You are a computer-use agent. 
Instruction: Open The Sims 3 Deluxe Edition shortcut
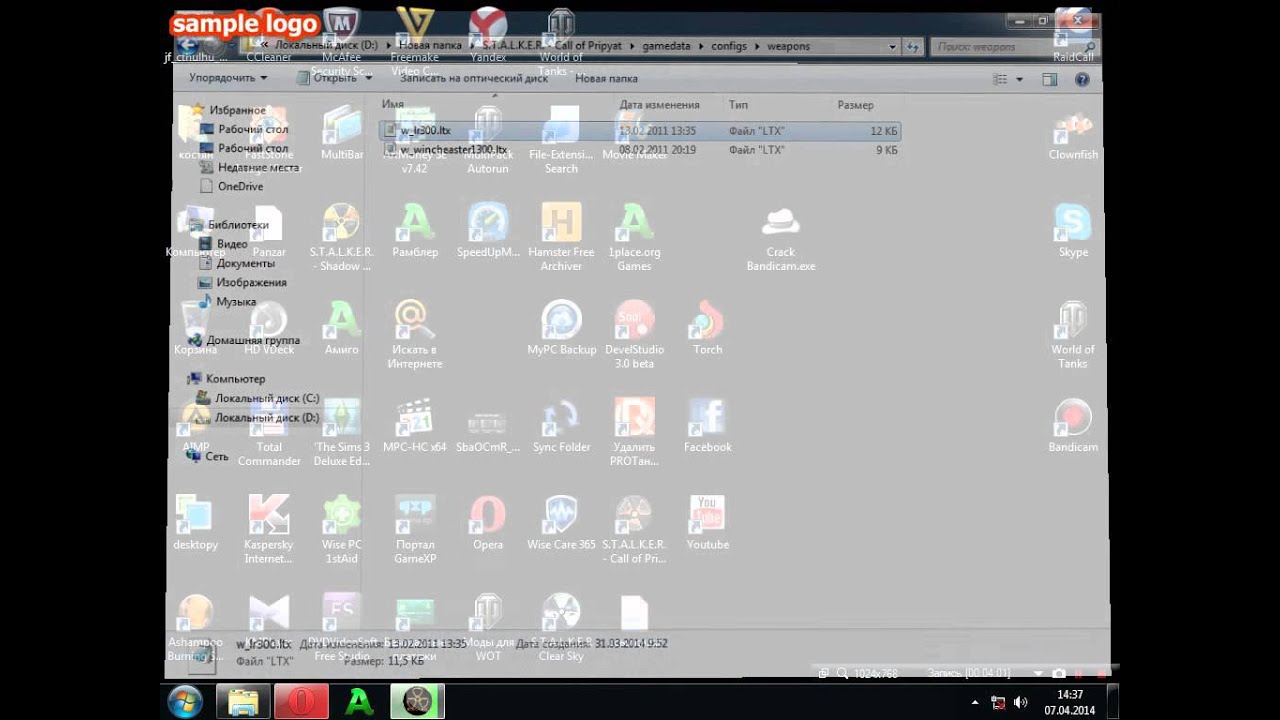[342, 433]
